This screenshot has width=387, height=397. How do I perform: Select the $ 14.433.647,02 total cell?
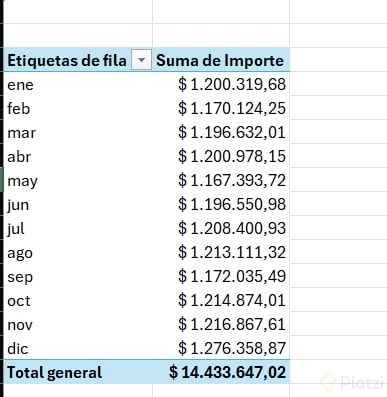(x=221, y=372)
